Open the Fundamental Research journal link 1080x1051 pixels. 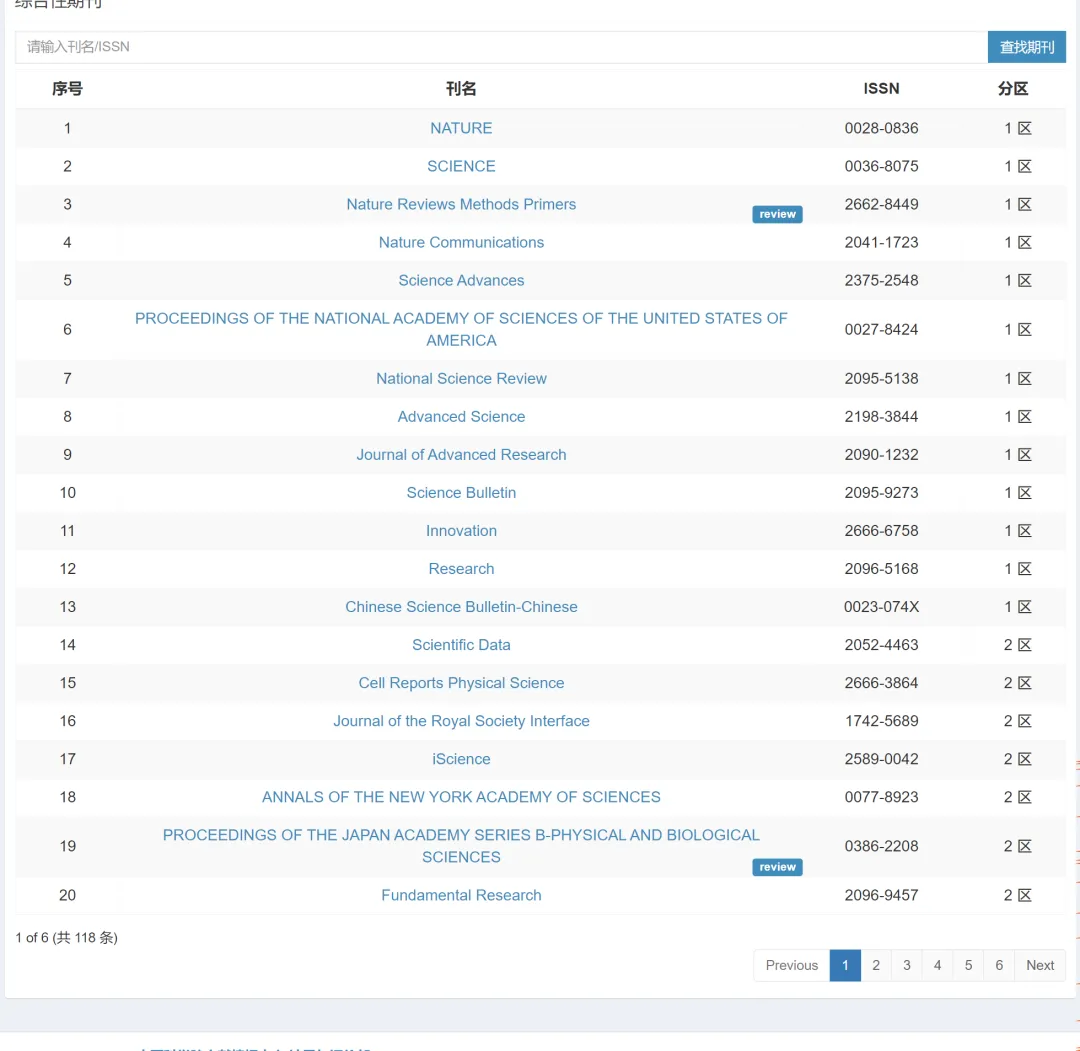pyautogui.click(x=461, y=895)
